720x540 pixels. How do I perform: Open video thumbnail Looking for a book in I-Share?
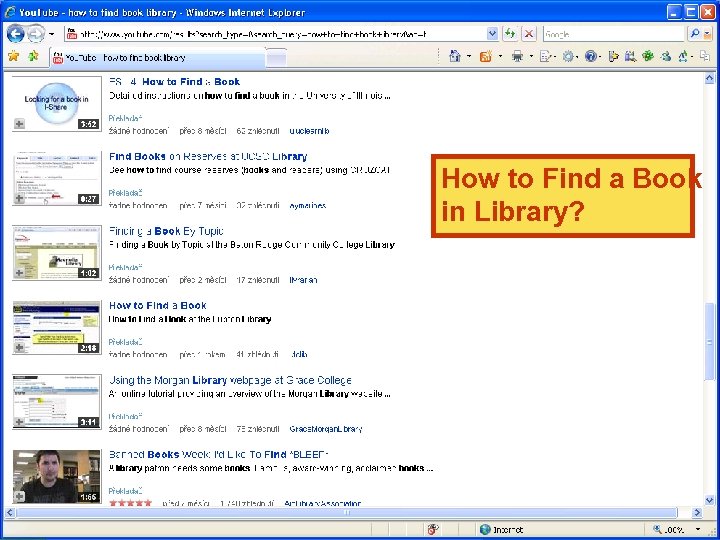(x=56, y=103)
